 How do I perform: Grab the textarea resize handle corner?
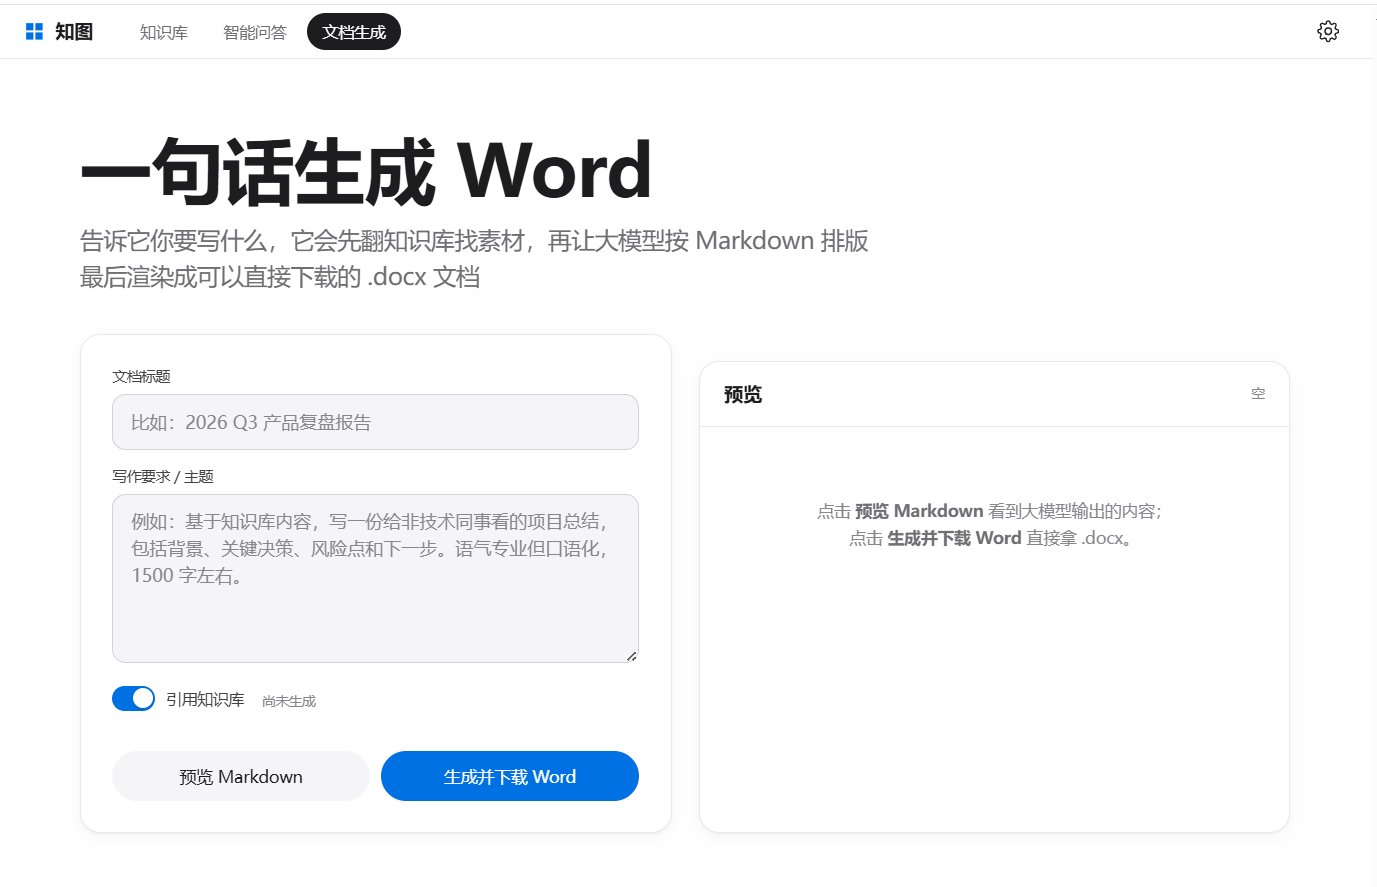[x=631, y=655]
